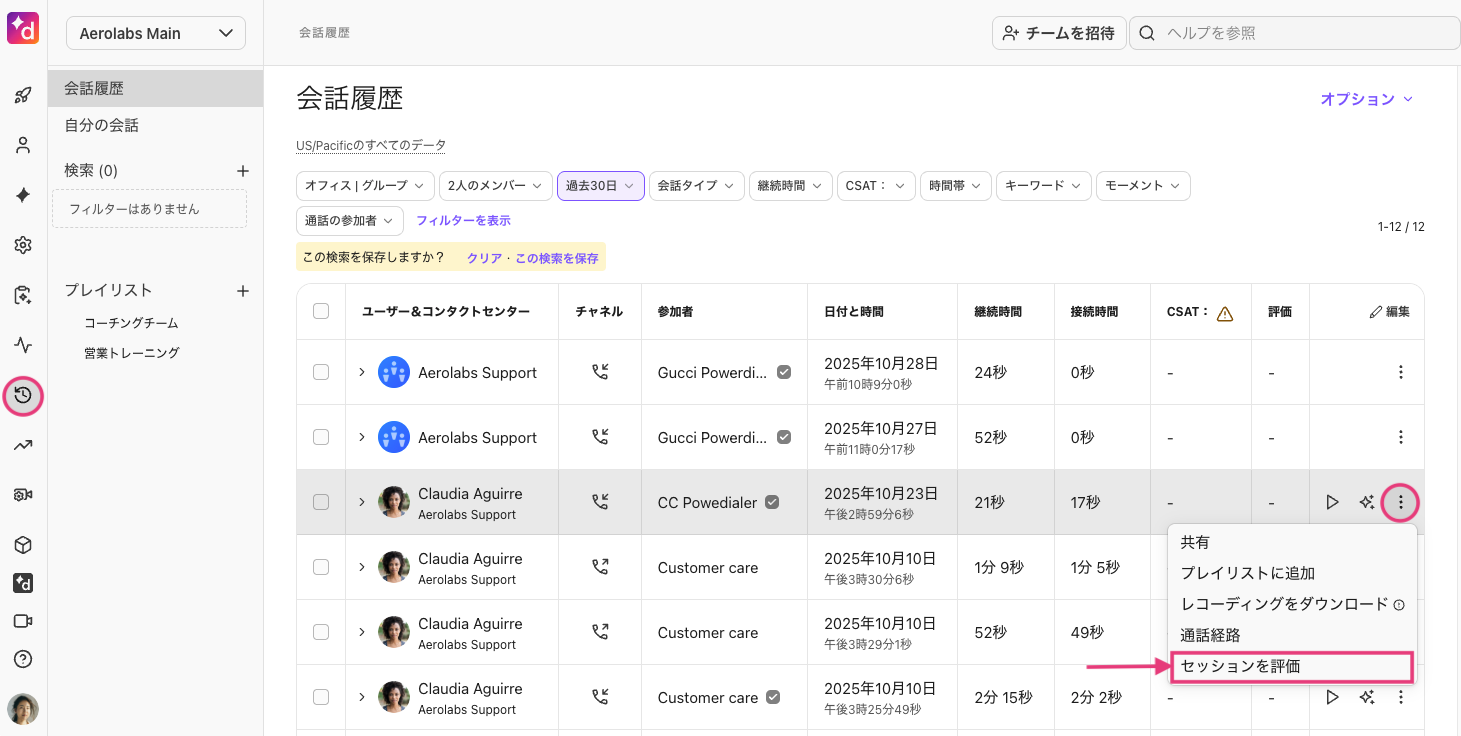
Task: Click the 編集 button in table header
Action: (x=1389, y=312)
